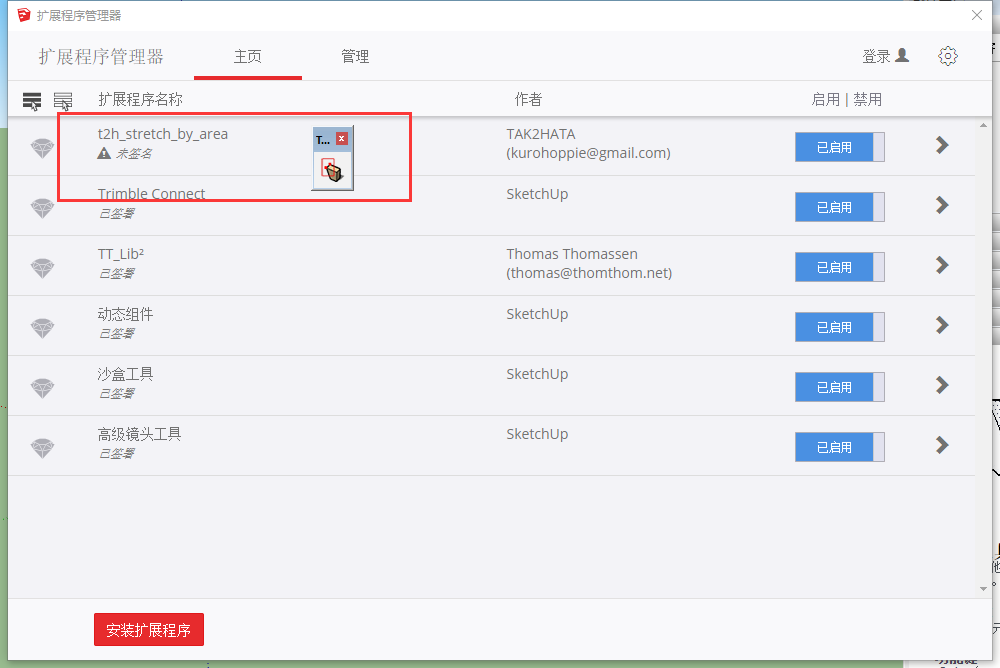Expand details chevron for TT_Lib²
The height and width of the screenshot is (668, 1000).
tap(942, 265)
